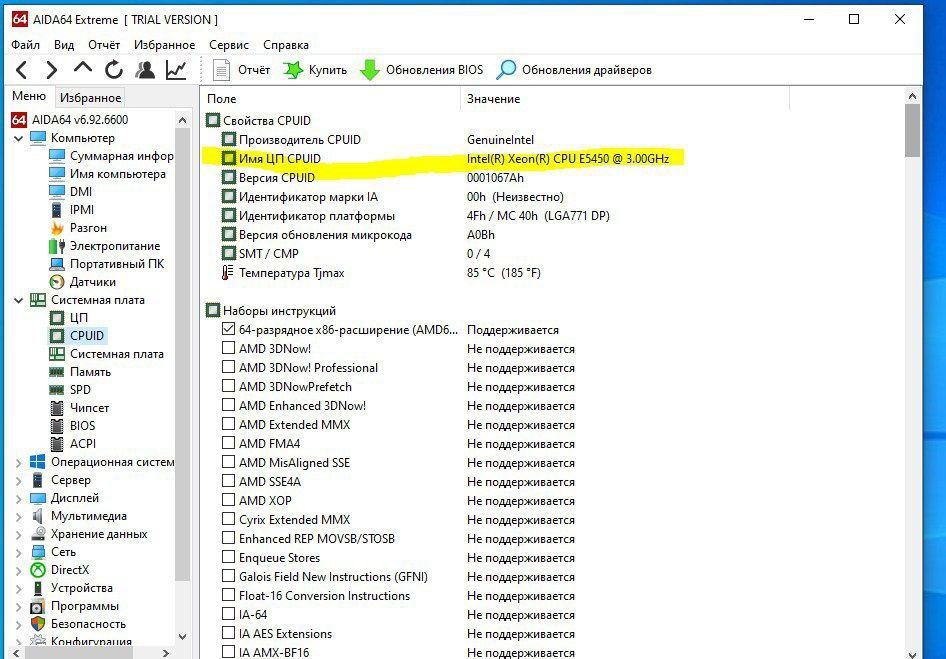Open the Справка menu
This screenshot has height=659, width=946.
(286, 45)
